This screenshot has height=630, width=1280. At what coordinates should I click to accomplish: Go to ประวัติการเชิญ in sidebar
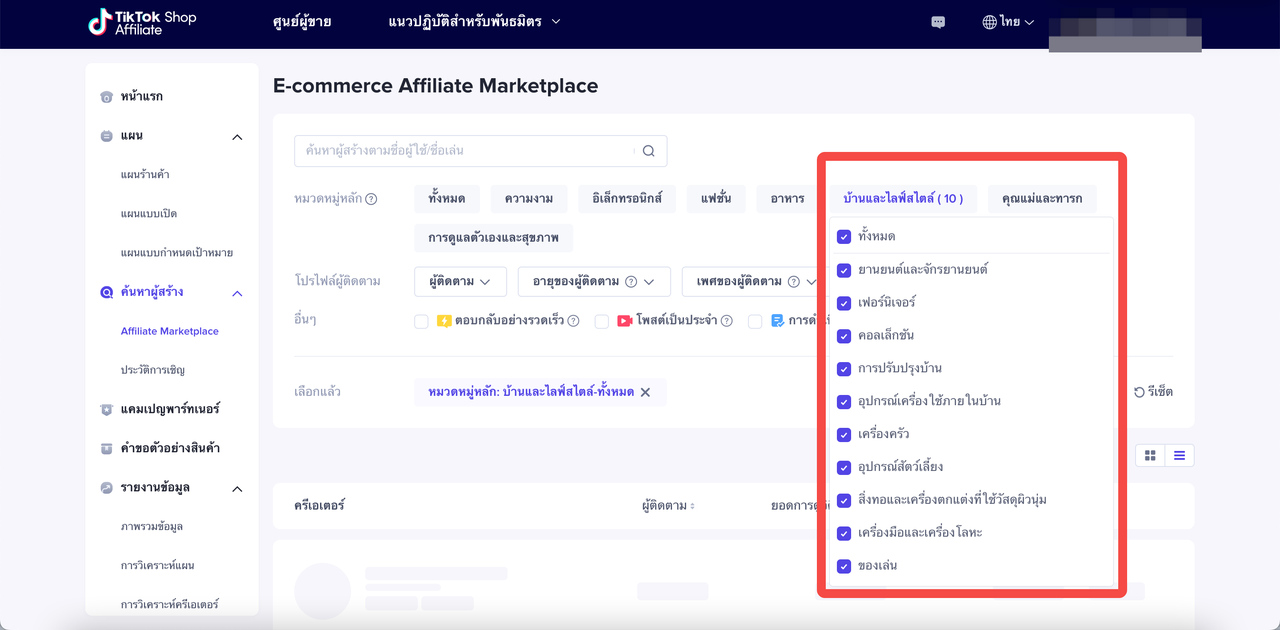(153, 370)
